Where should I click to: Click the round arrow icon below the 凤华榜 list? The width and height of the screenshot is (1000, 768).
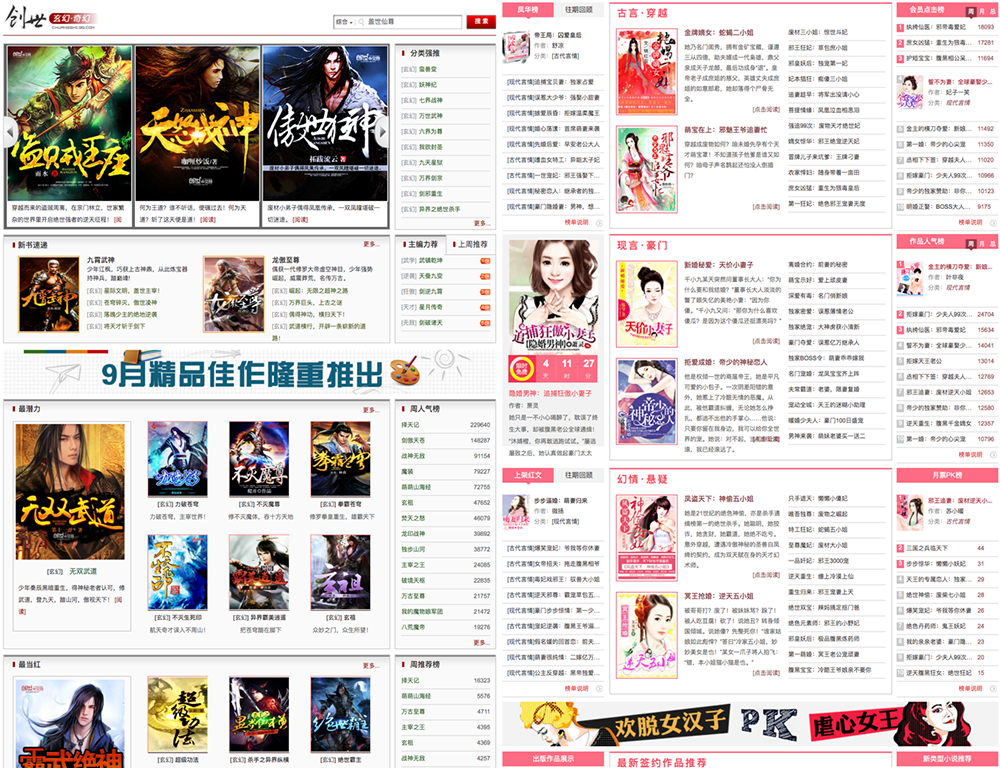click(x=599, y=223)
